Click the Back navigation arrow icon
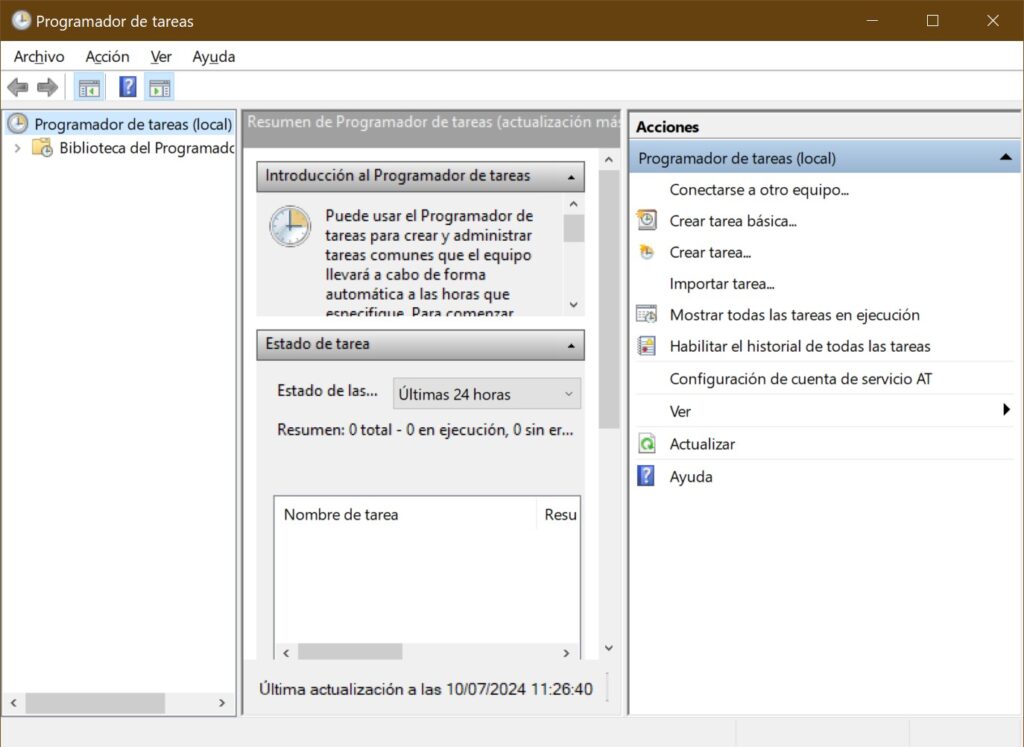This screenshot has width=1024, height=747. click(17, 87)
